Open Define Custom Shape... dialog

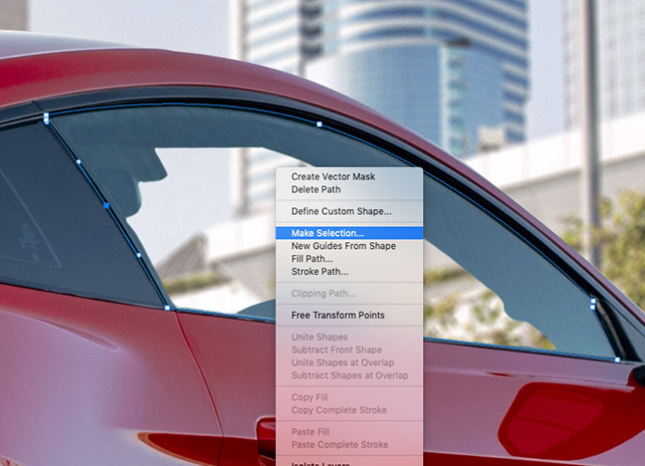[x=349, y=211]
